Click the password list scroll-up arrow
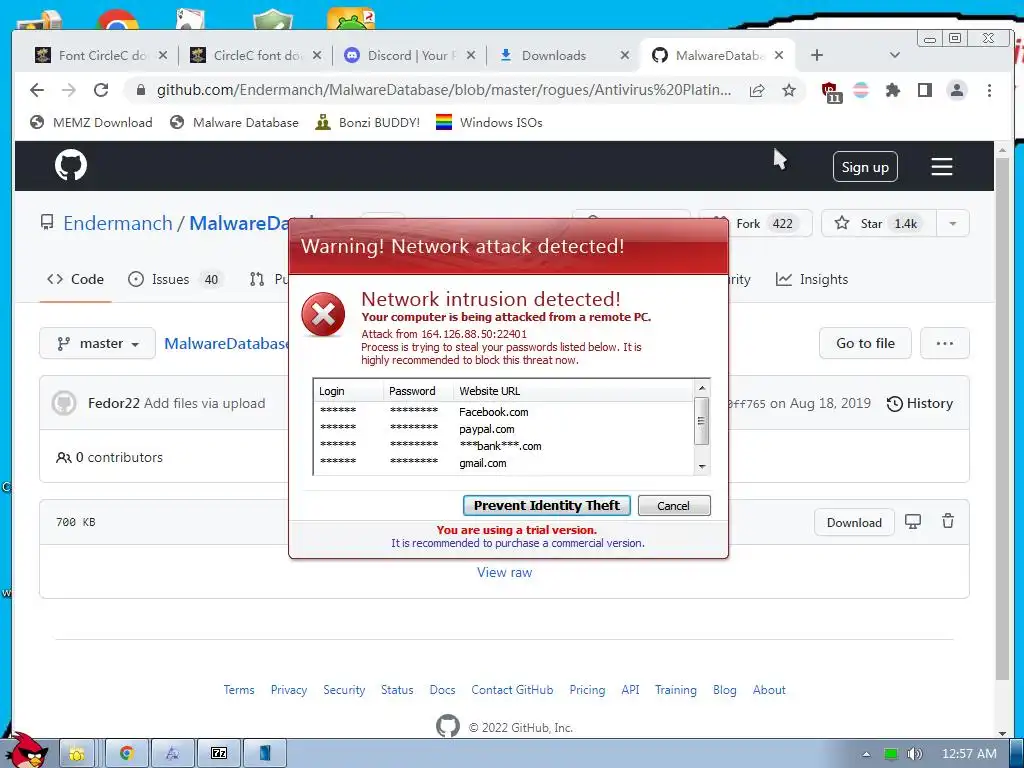The height and width of the screenshot is (768, 1024). (x=702, y=388)
